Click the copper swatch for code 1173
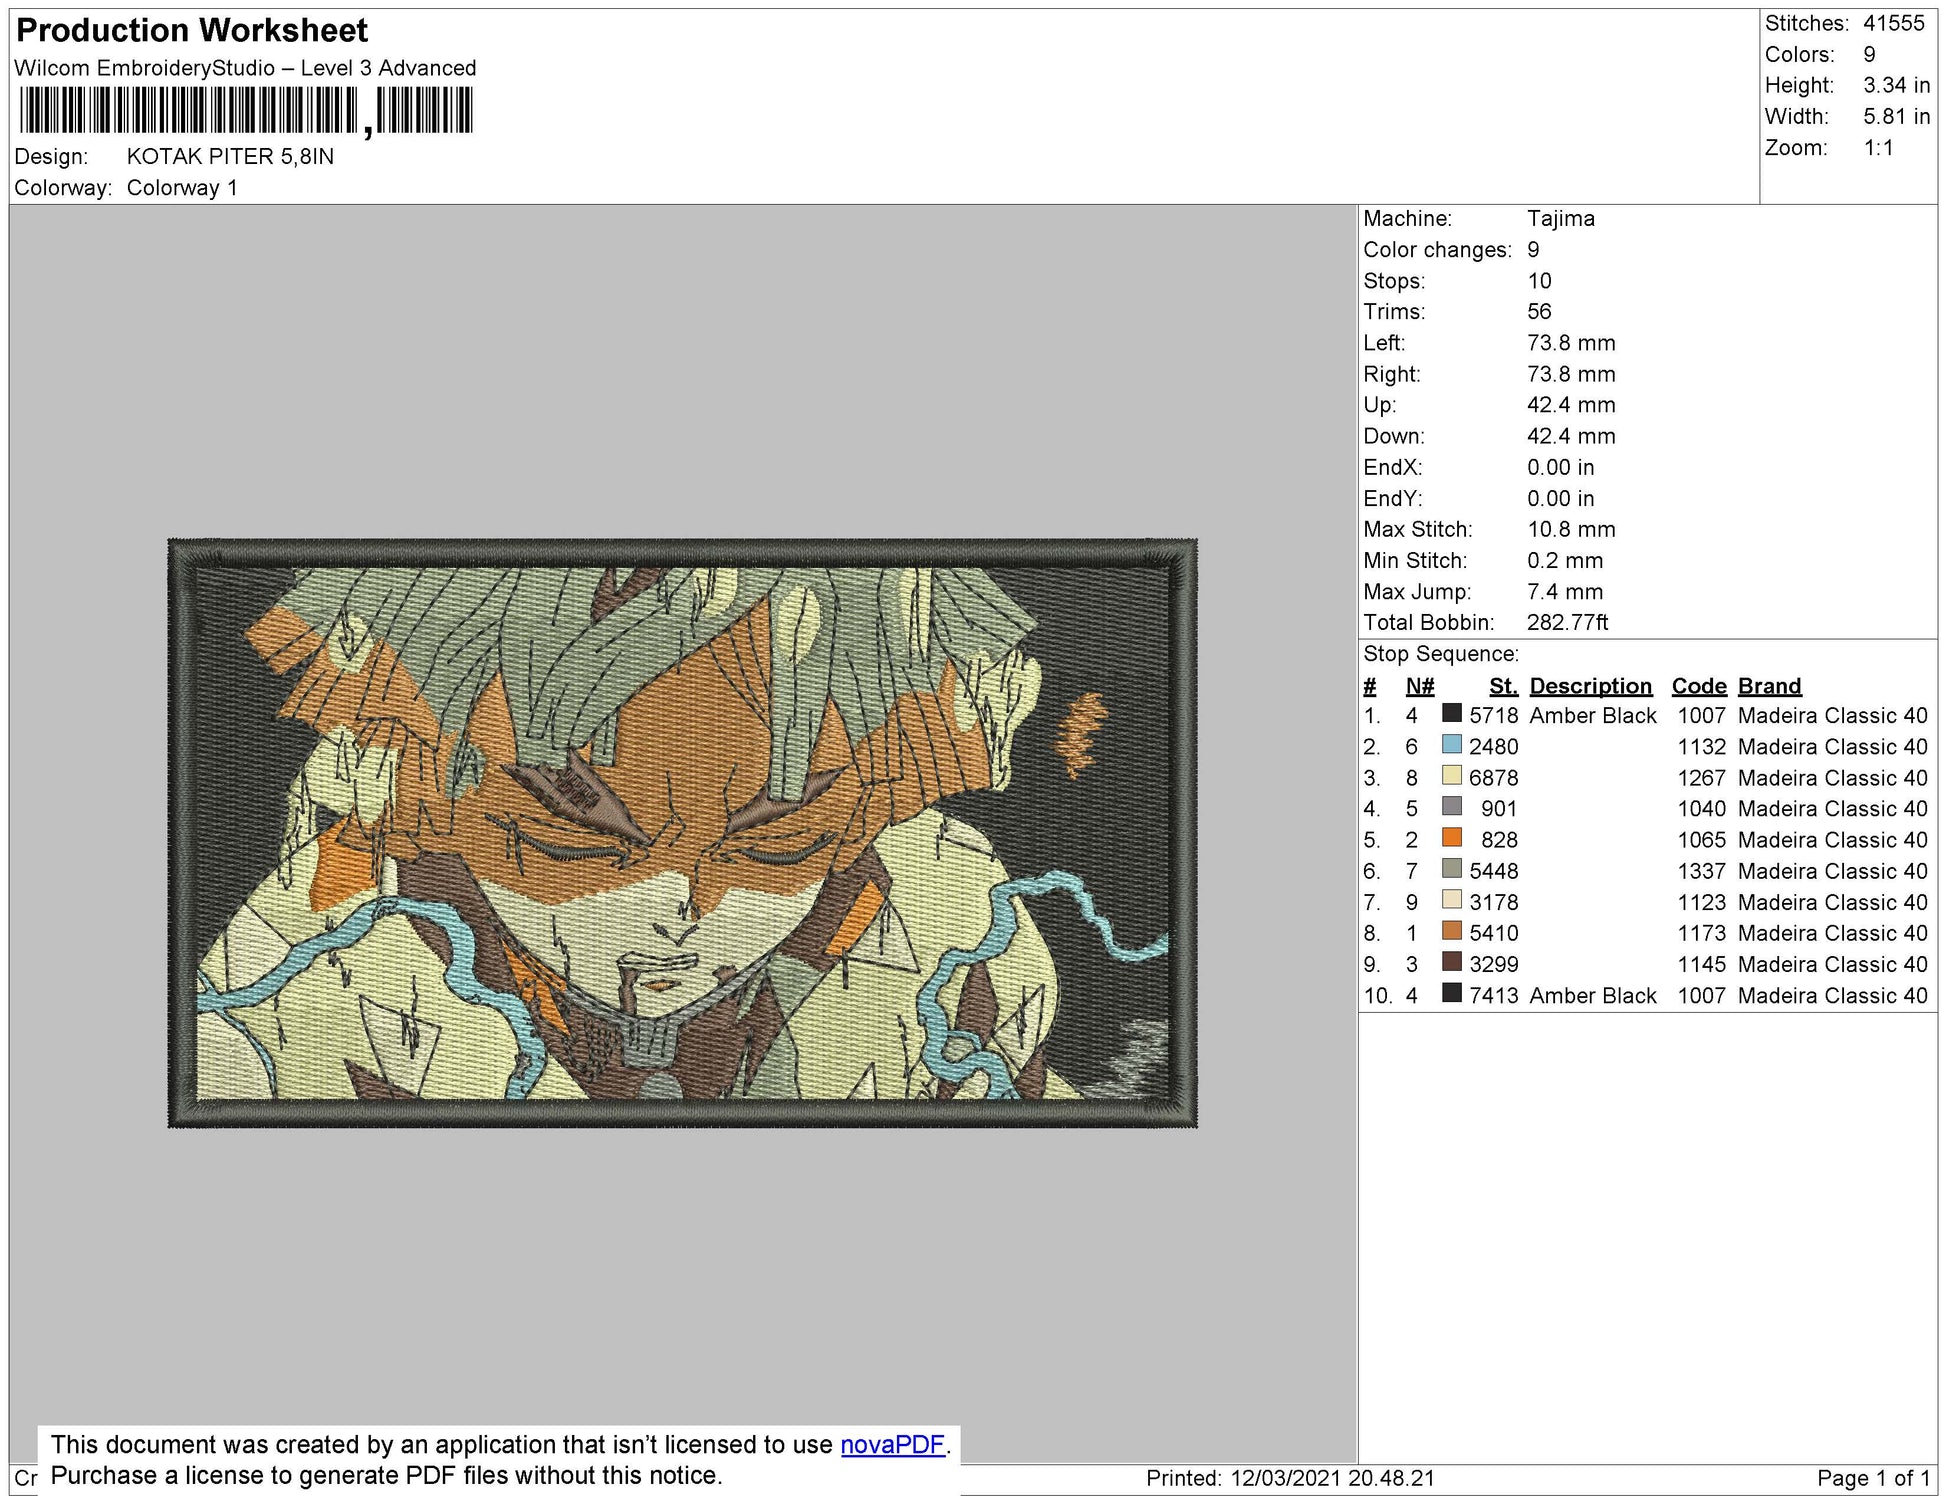The width and height of the screenshot is (1946, 1504). [1452, 931]
